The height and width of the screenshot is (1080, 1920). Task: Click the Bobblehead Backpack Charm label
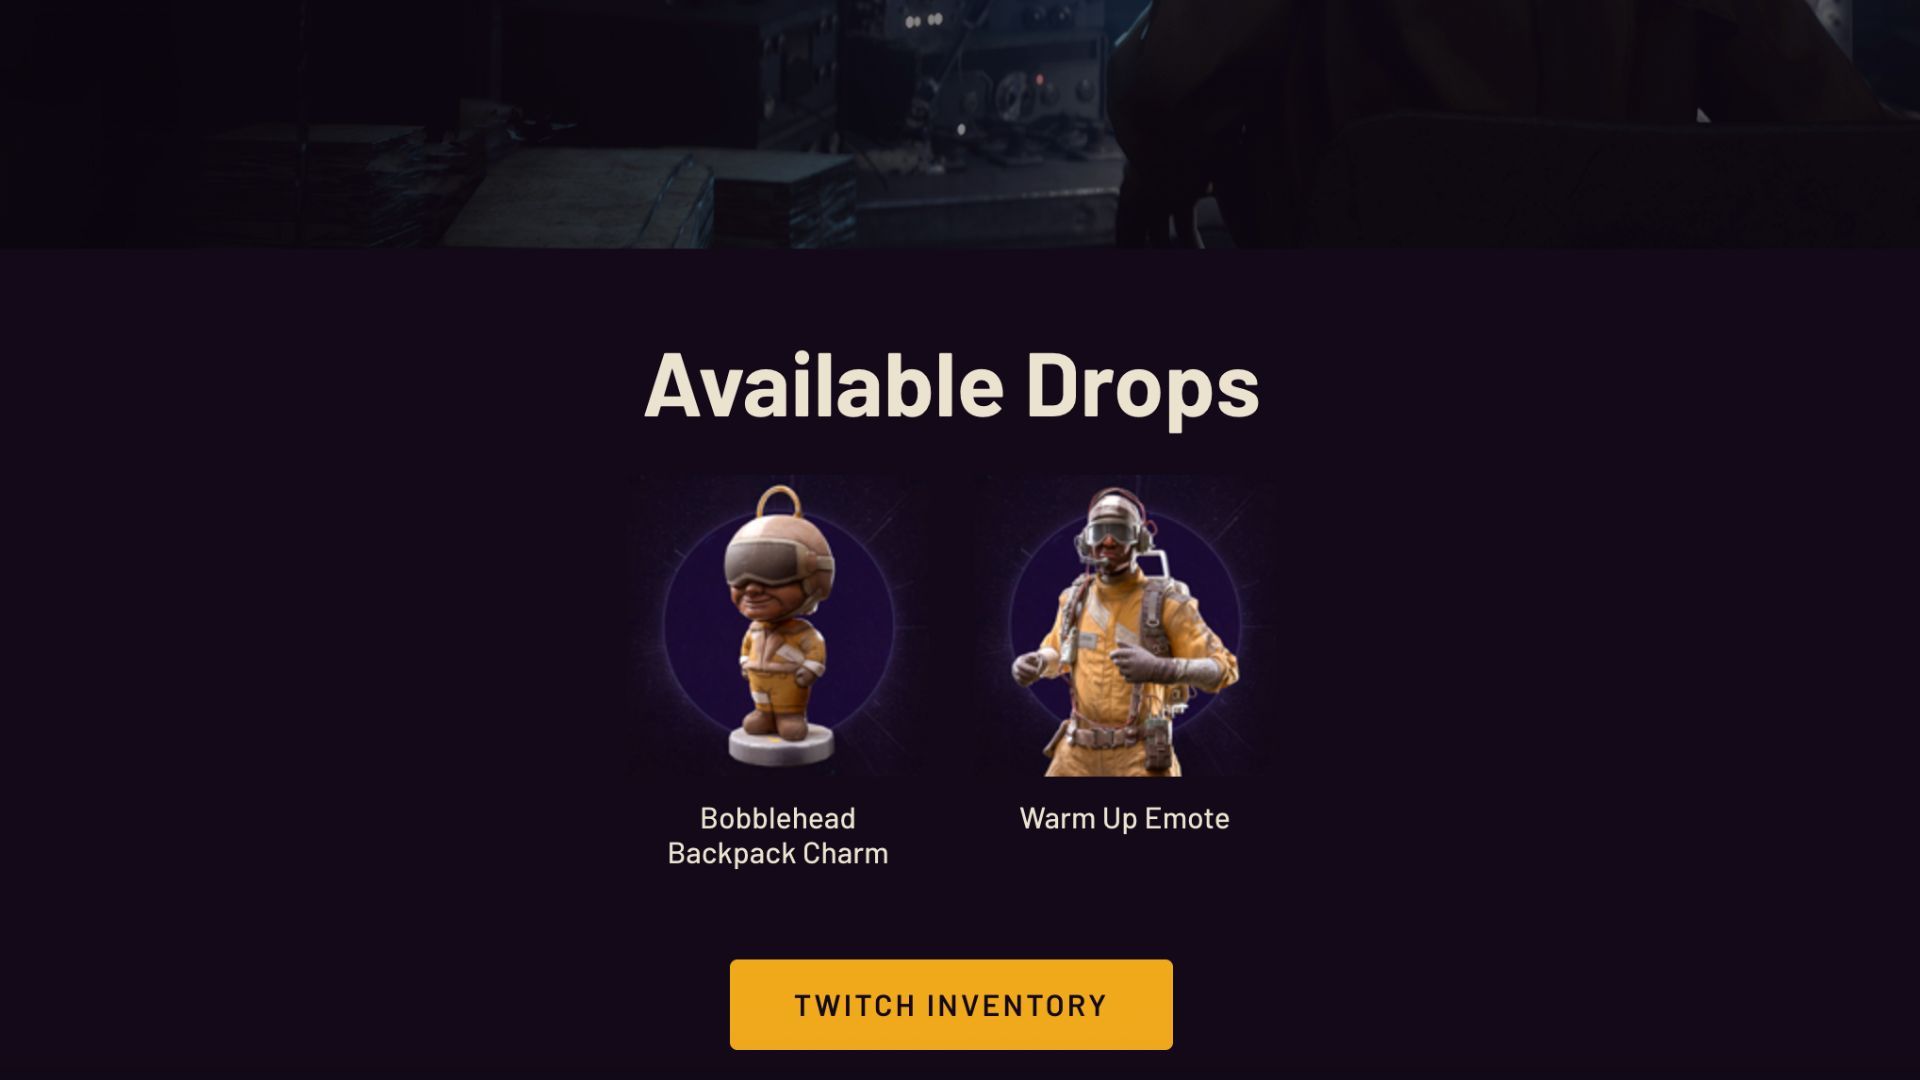(778, 836)
